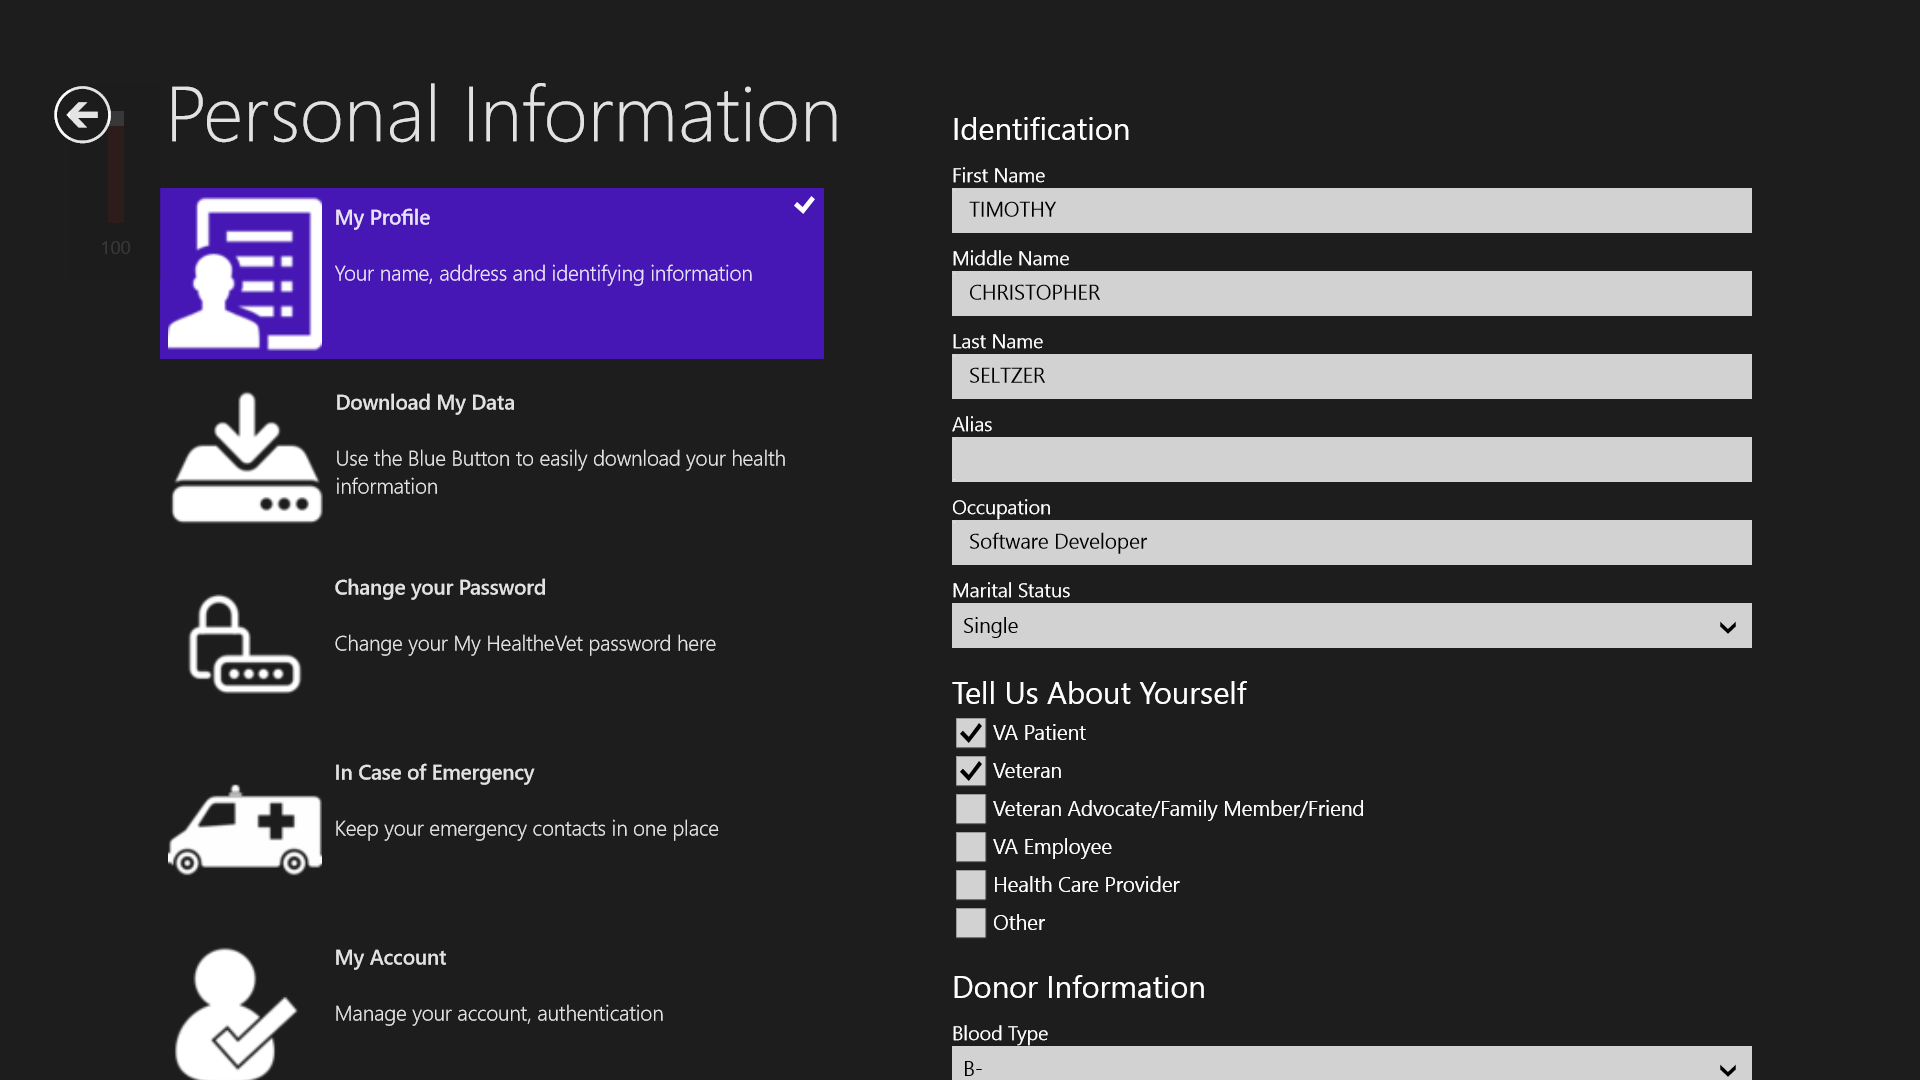Uncheck the Veteran checkbox
Screen dimensions: 1920x1080
point(970,771)
